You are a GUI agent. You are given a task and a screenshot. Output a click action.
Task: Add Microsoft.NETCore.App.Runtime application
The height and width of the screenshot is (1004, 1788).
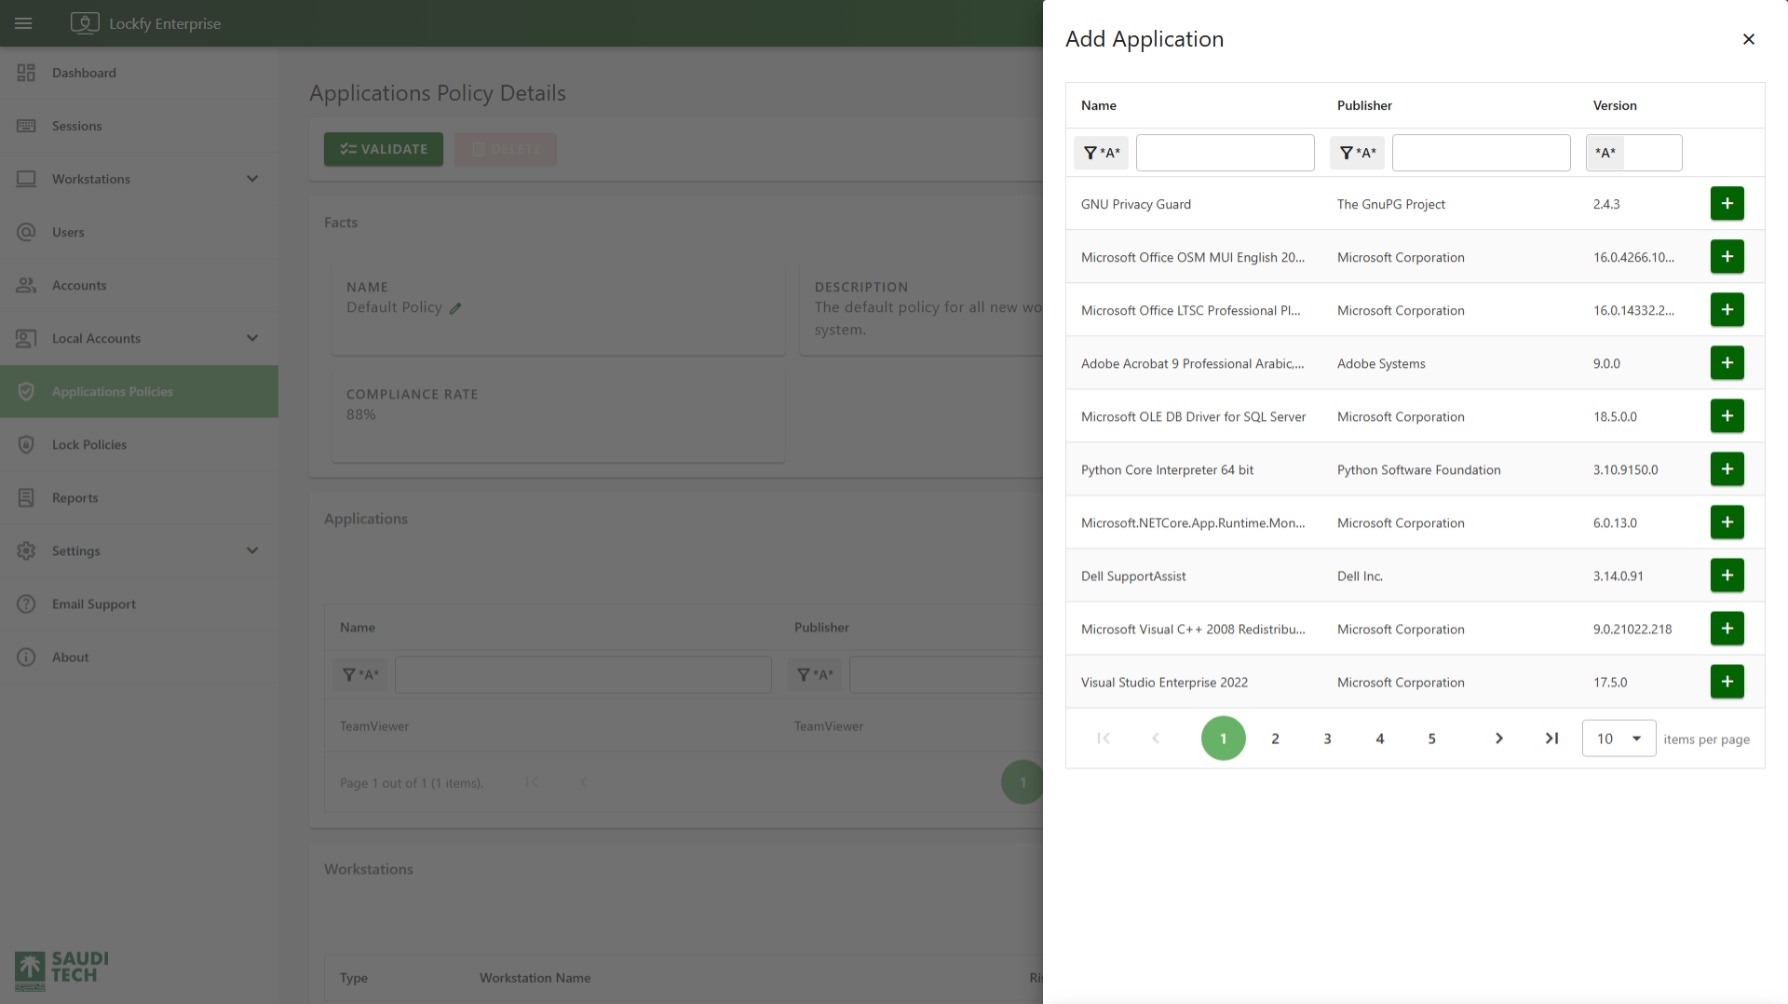pos(1727,521)
